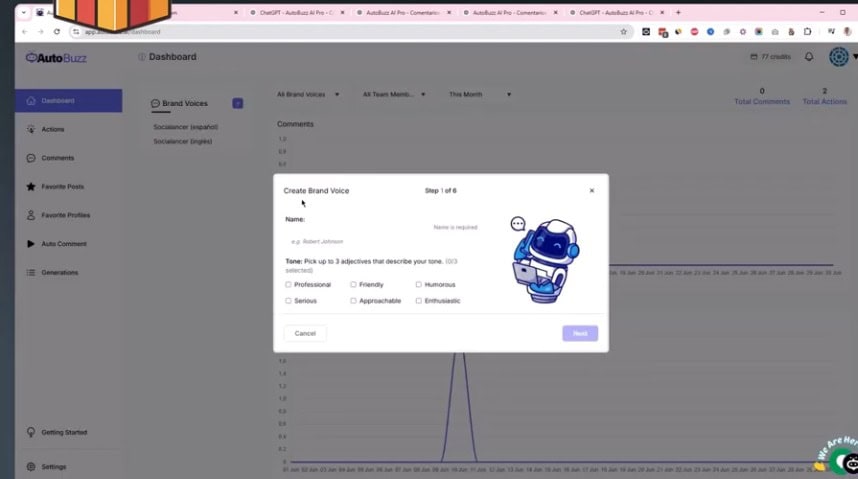This screenshot has width=858, height=479.
Task: Click the Settings gear icon
Action: (x=31, y=467)
